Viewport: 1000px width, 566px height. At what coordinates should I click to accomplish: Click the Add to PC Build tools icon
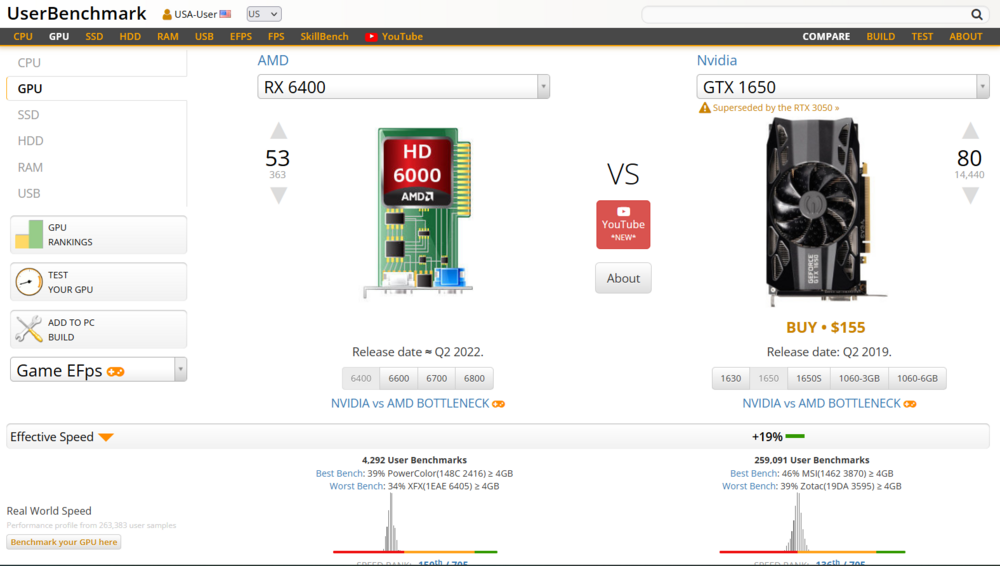tap(29, 329)
